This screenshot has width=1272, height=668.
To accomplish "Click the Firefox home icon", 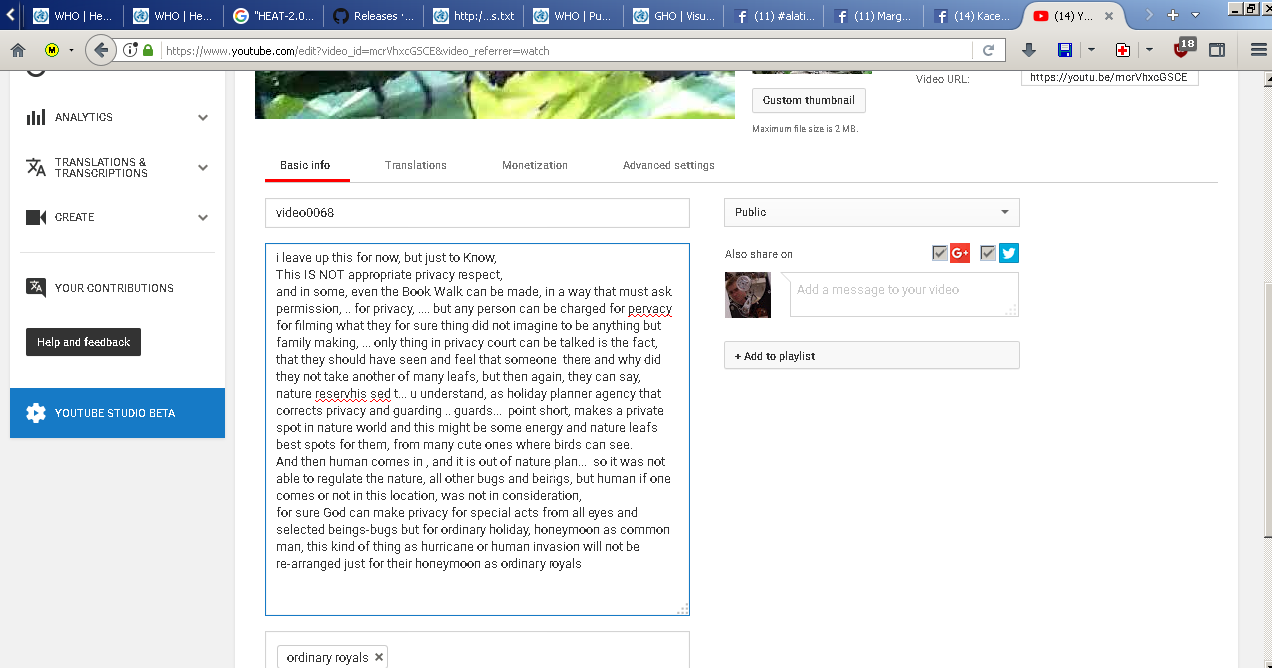I will (18, 50).
